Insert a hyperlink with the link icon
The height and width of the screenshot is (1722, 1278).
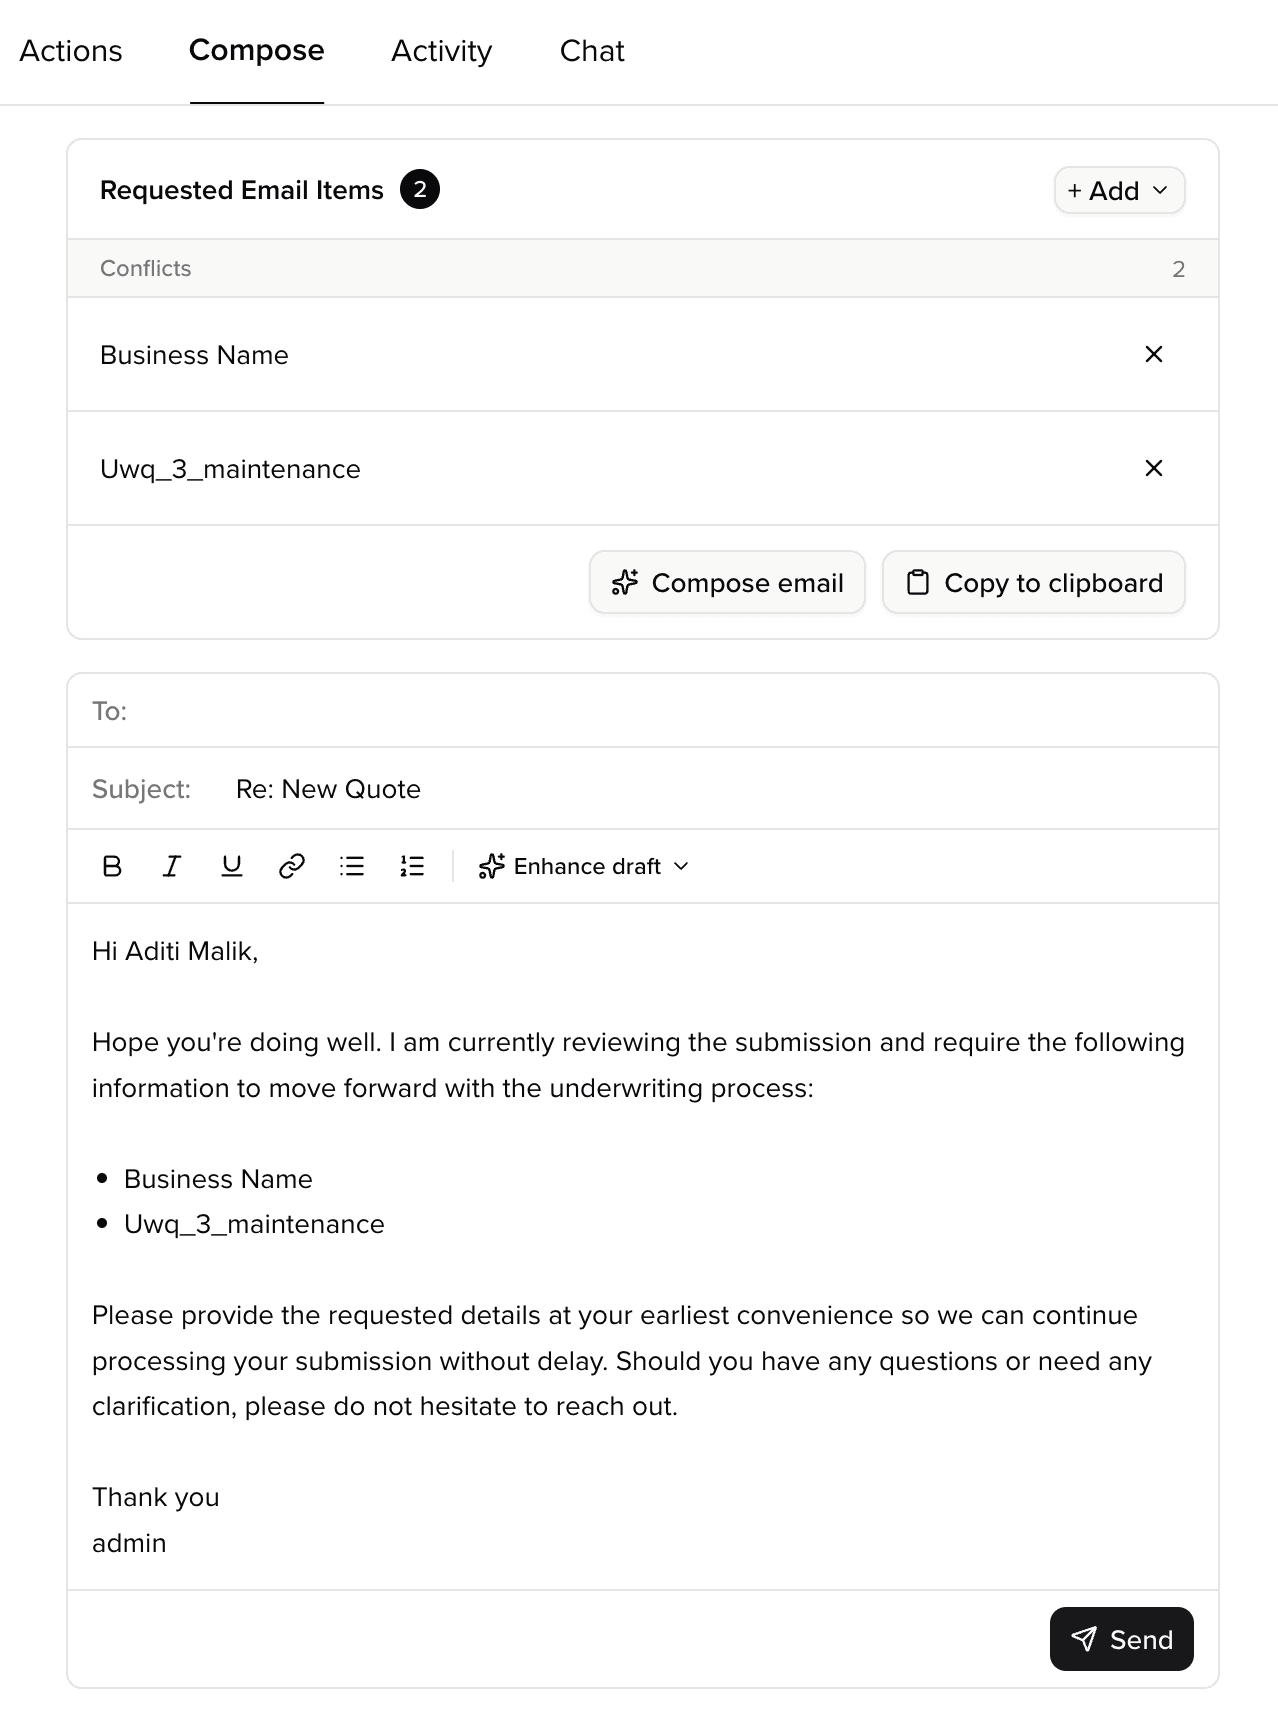tap(292, 866)
